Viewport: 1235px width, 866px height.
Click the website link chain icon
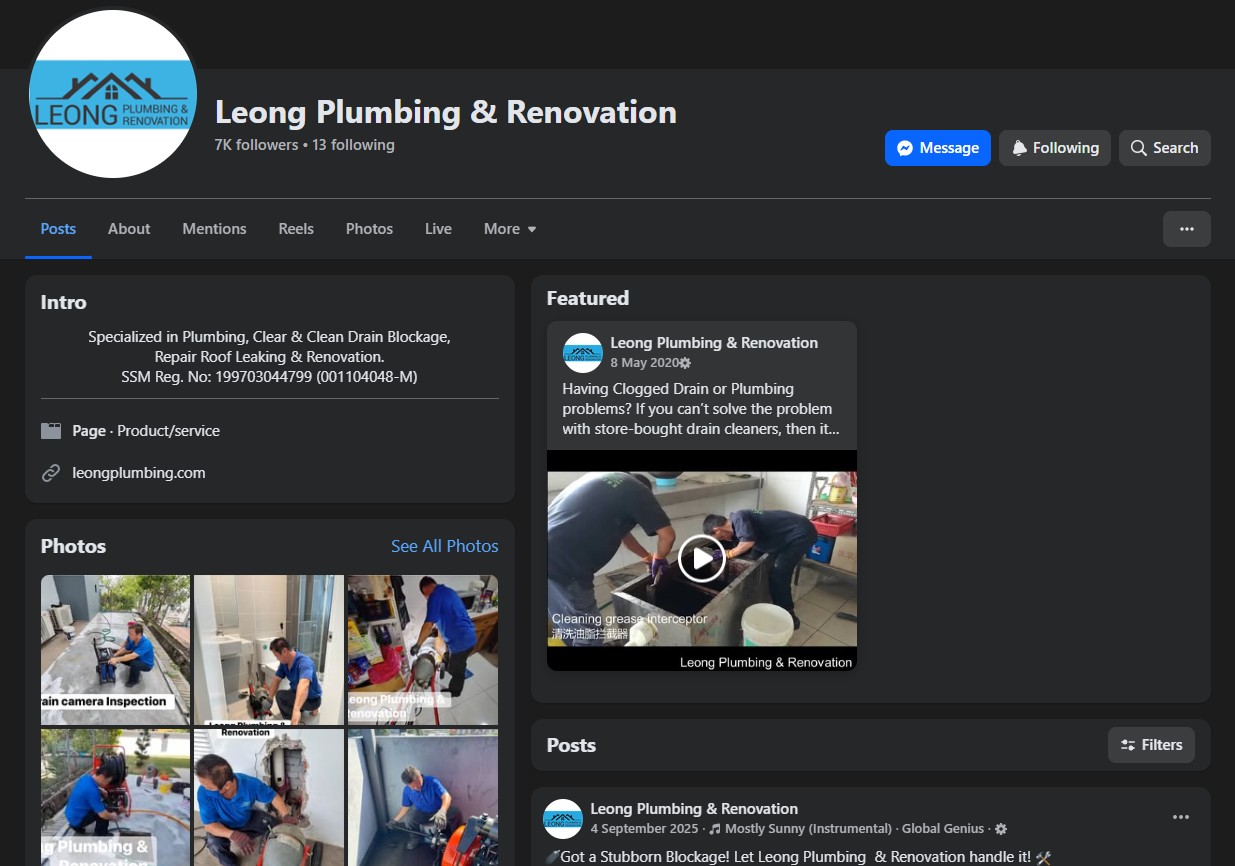pos(52,473)
